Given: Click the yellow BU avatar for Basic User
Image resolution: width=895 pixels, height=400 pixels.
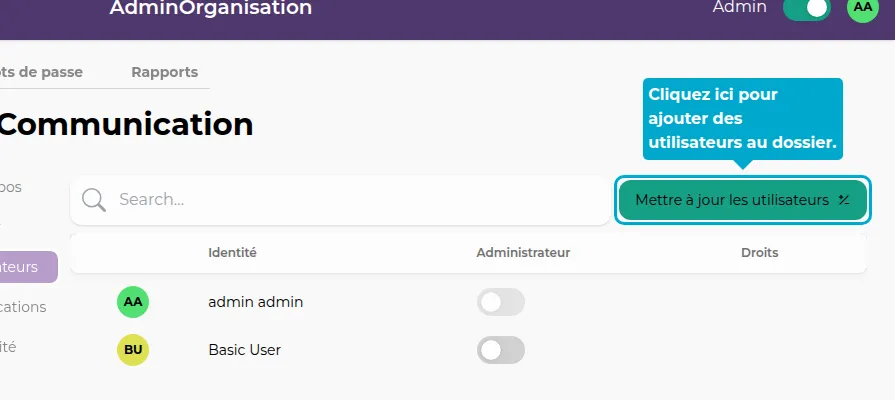Looking at the screenshot, I should click(133, 350).
